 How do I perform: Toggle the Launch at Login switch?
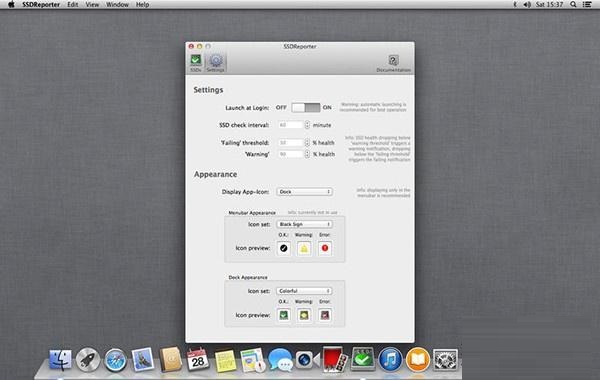click(x=306, y=108)
